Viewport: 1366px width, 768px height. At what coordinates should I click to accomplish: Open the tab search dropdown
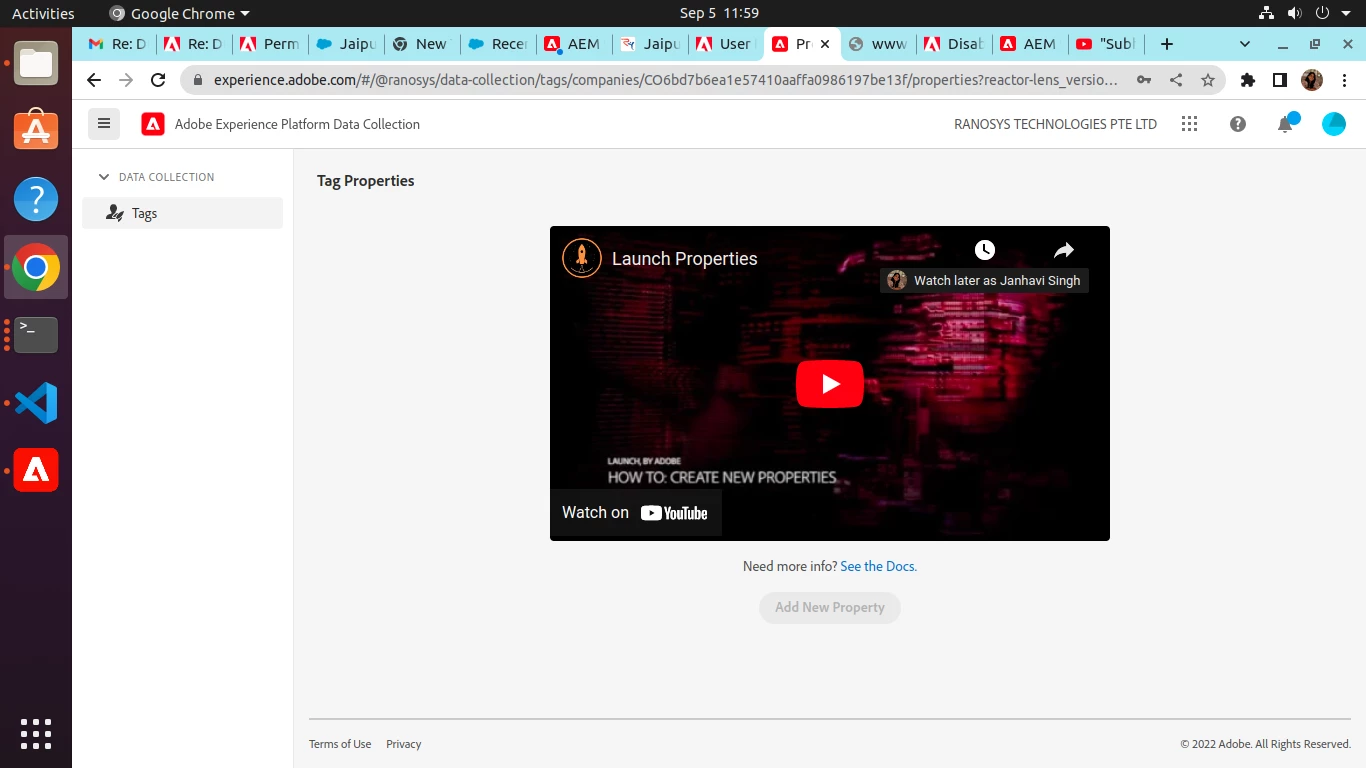coord(1245,44)
